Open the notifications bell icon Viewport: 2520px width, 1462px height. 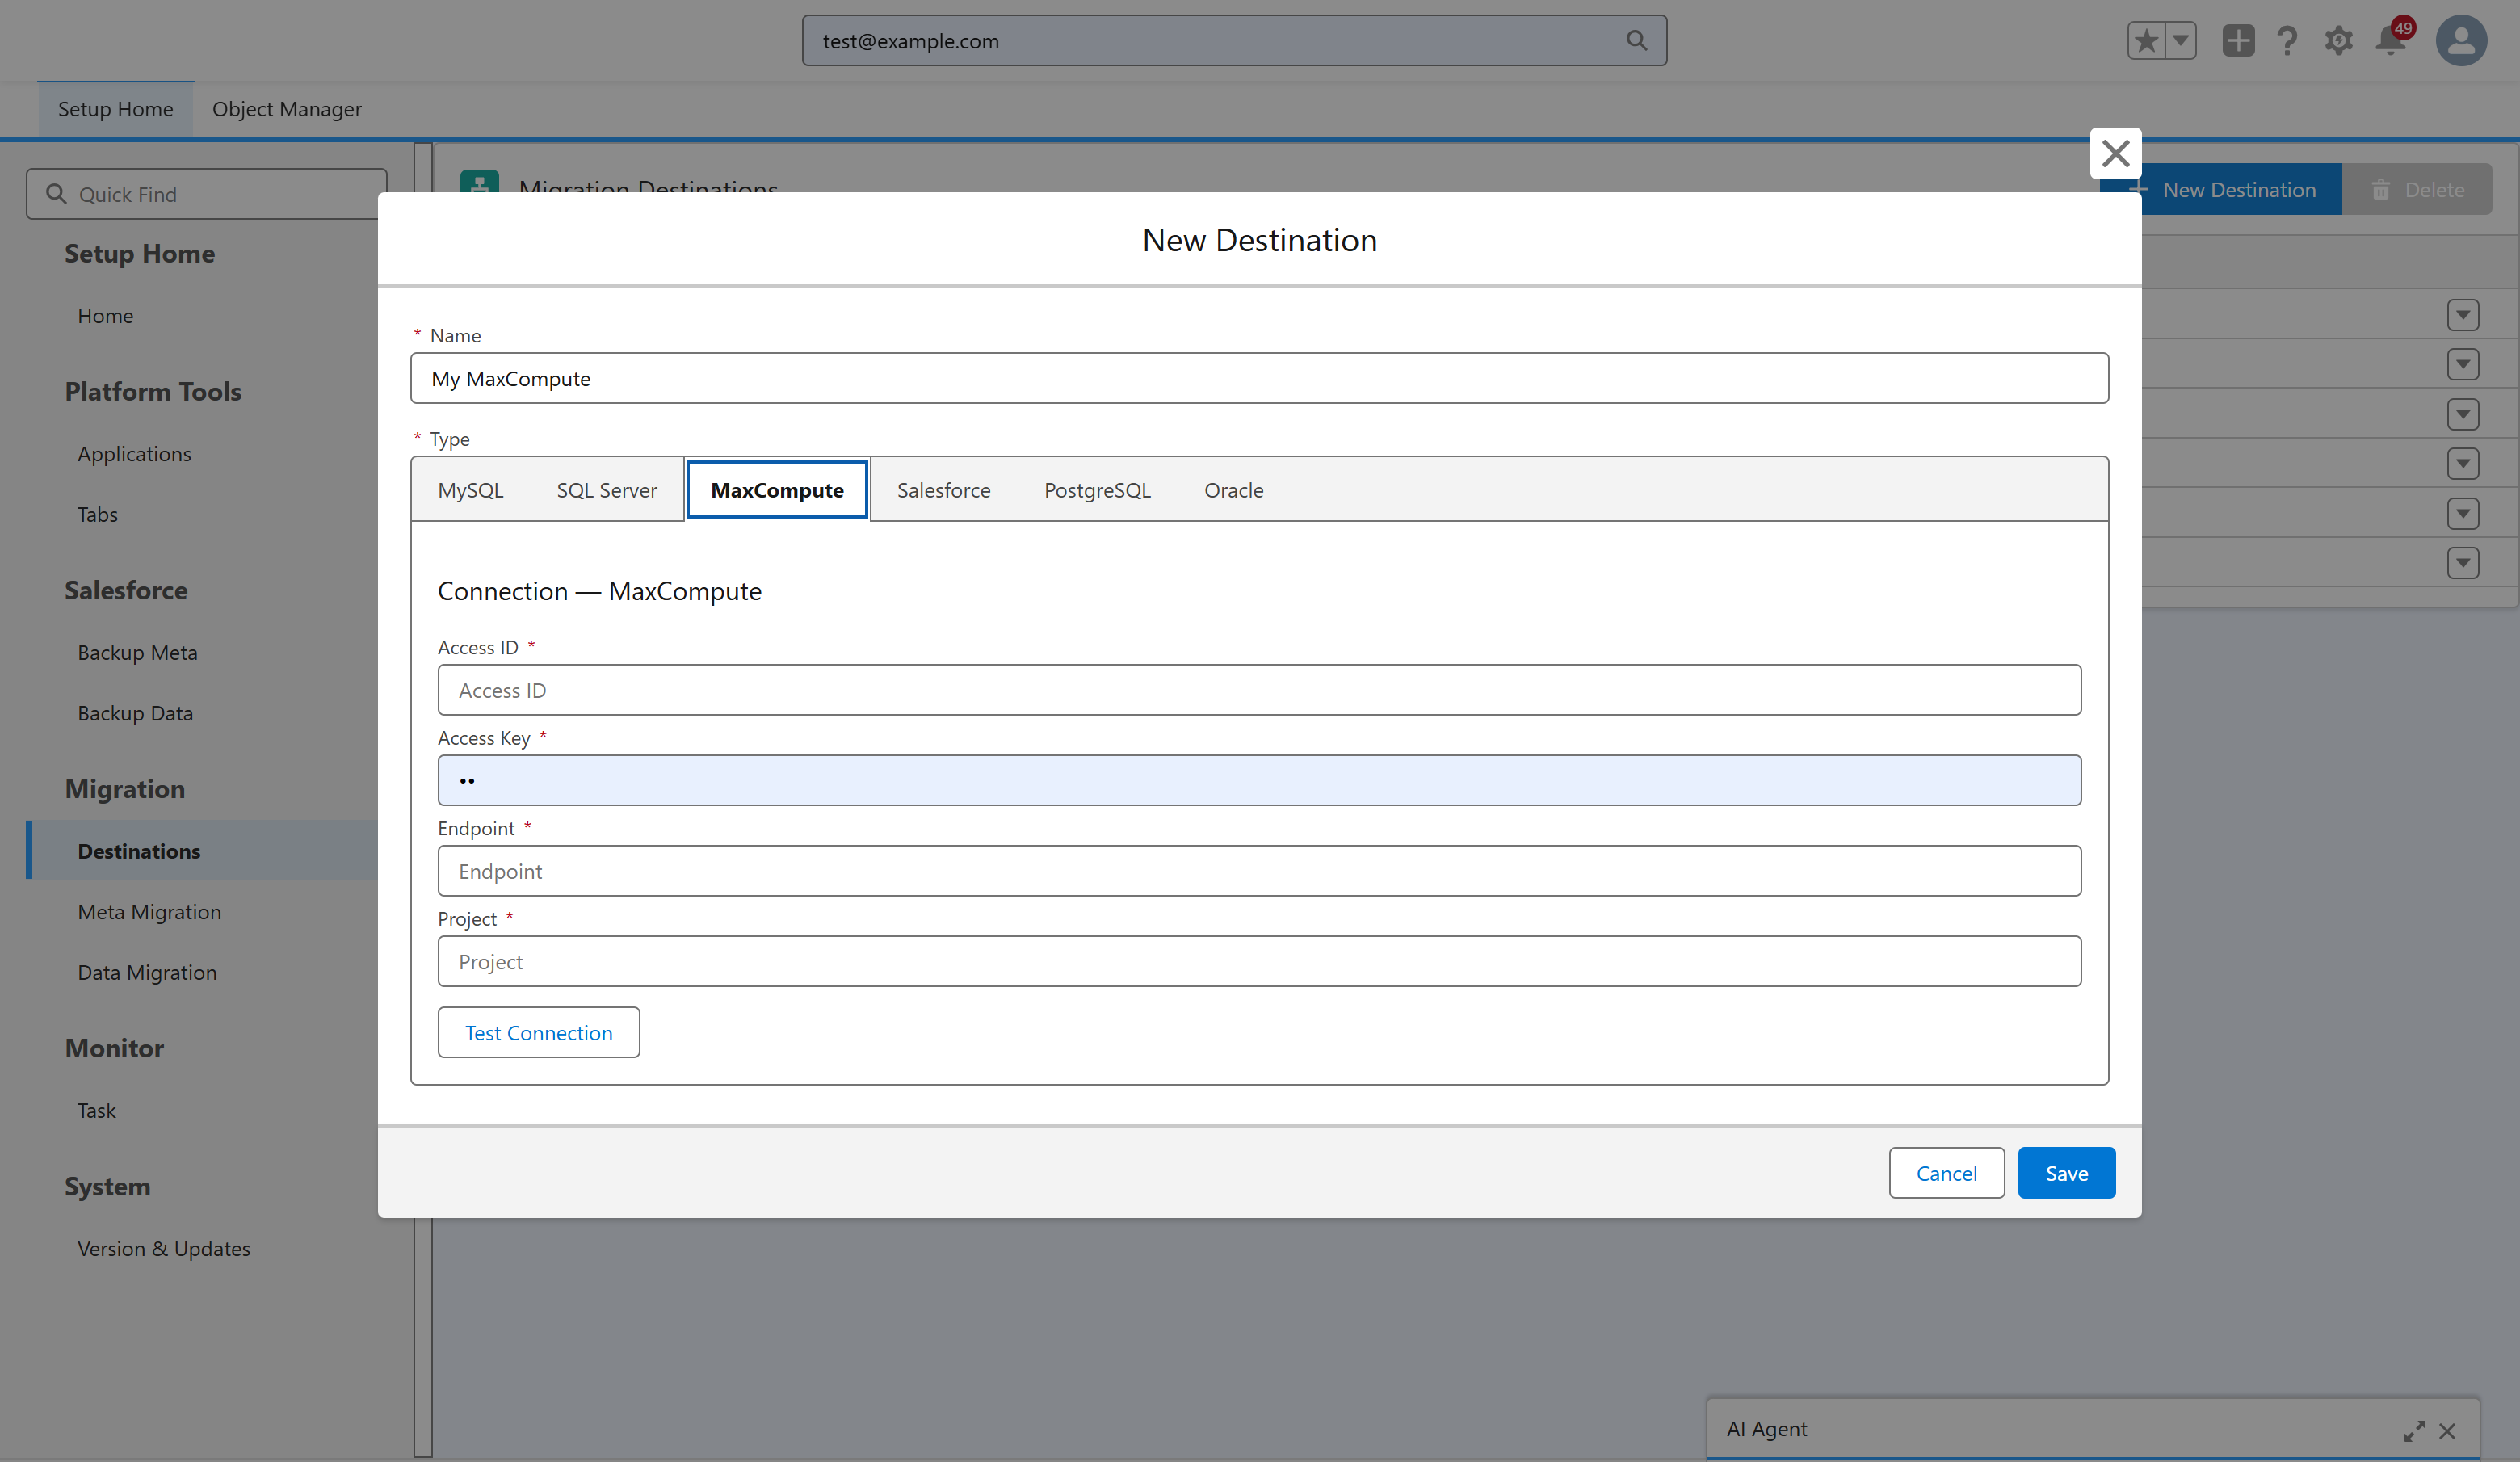[2391, 41]
